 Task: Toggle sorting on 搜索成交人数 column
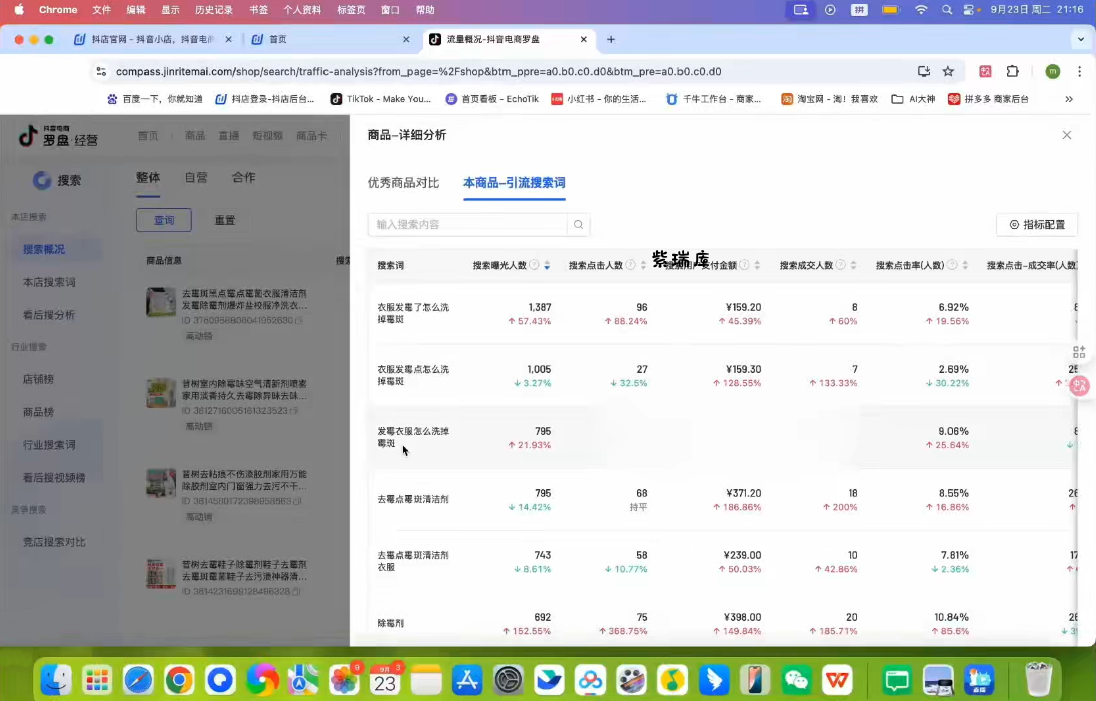click(x=853, y=266)
